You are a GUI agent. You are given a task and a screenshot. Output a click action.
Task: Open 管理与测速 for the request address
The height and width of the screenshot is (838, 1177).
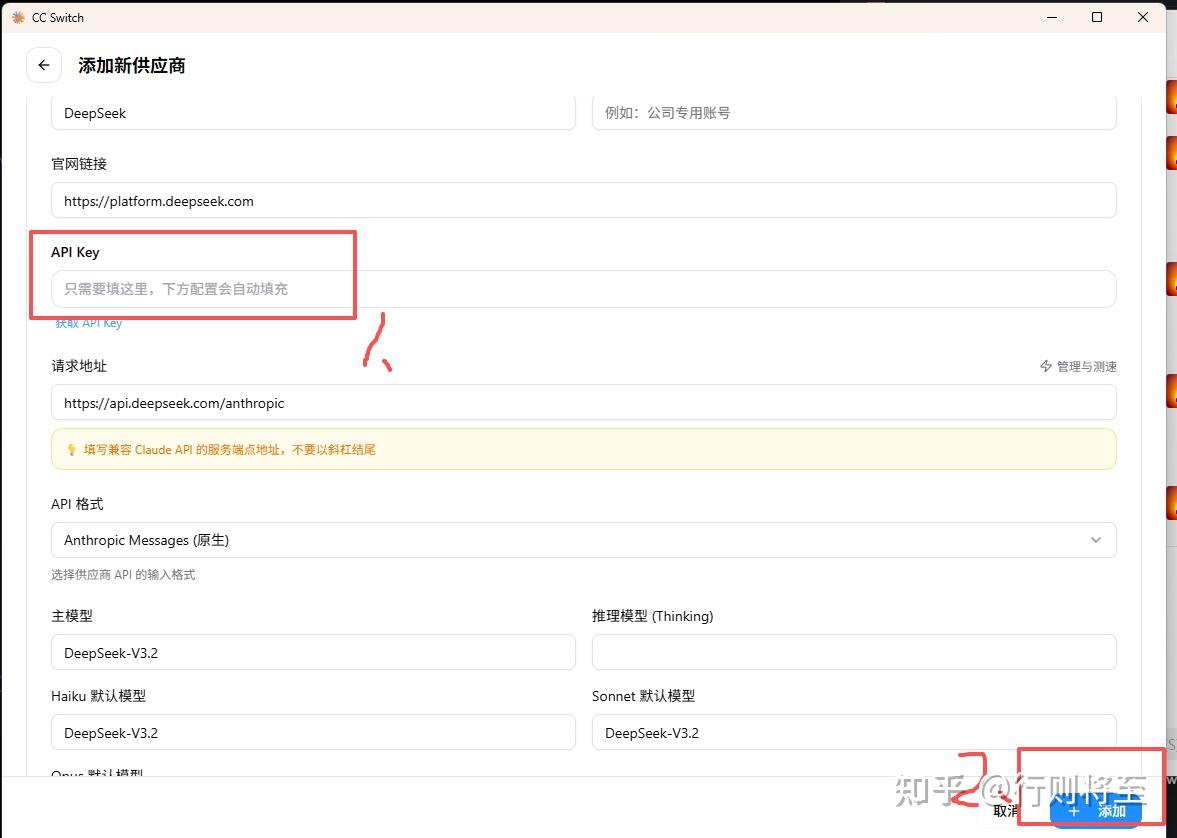[x=1078, y=366]
